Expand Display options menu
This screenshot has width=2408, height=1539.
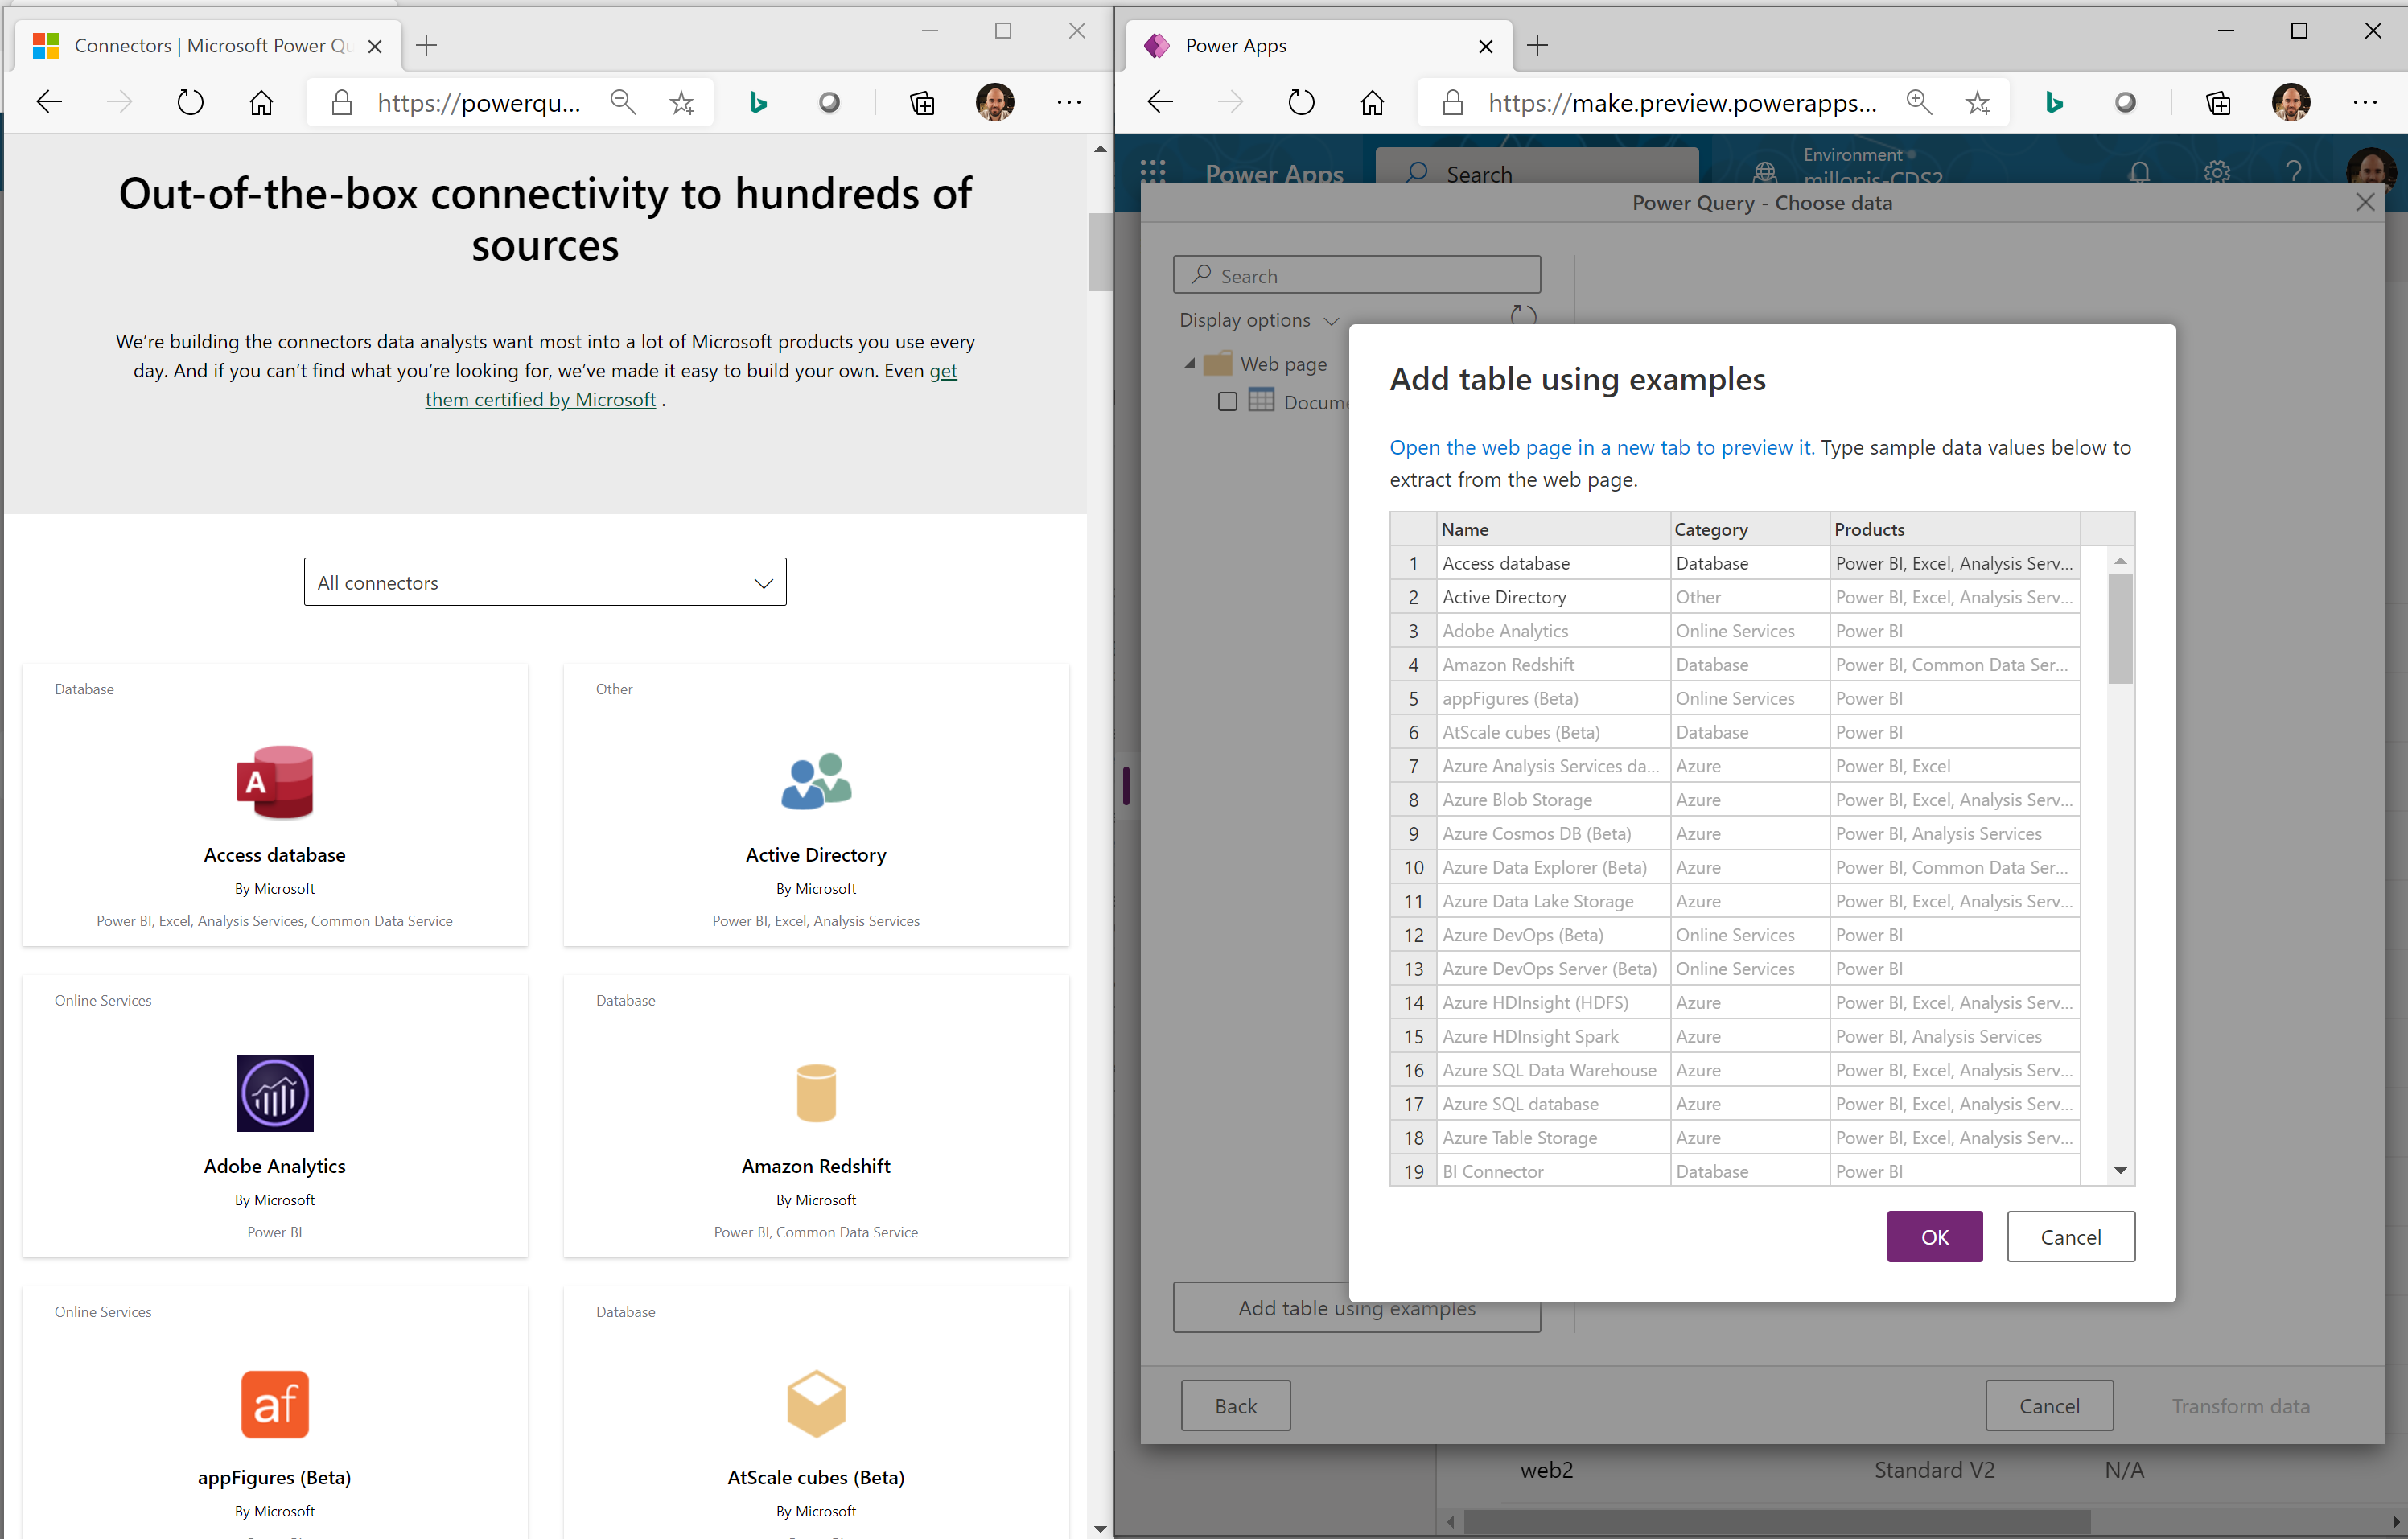[x=1257, y=320]
